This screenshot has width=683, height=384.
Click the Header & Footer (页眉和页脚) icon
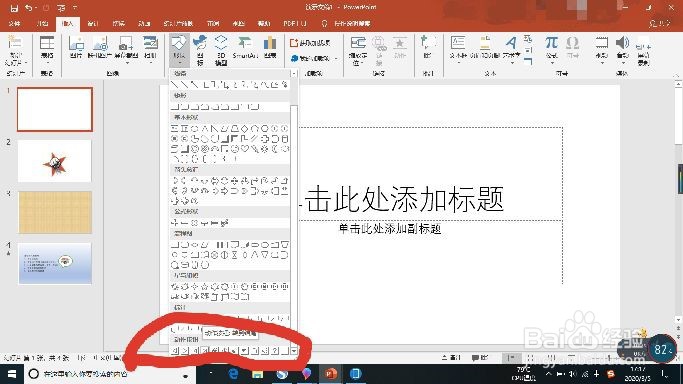coord(485,43)
